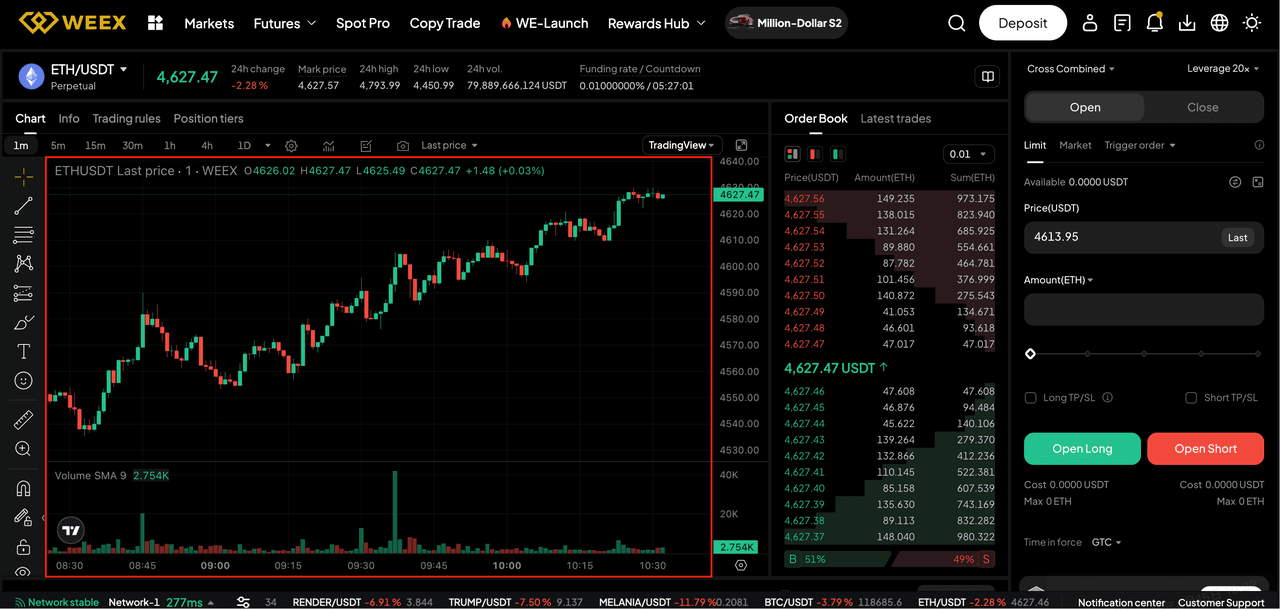Select the emoji drawing tool
The height and width of the screenshot is (609, 1280).
coord(22,380)
